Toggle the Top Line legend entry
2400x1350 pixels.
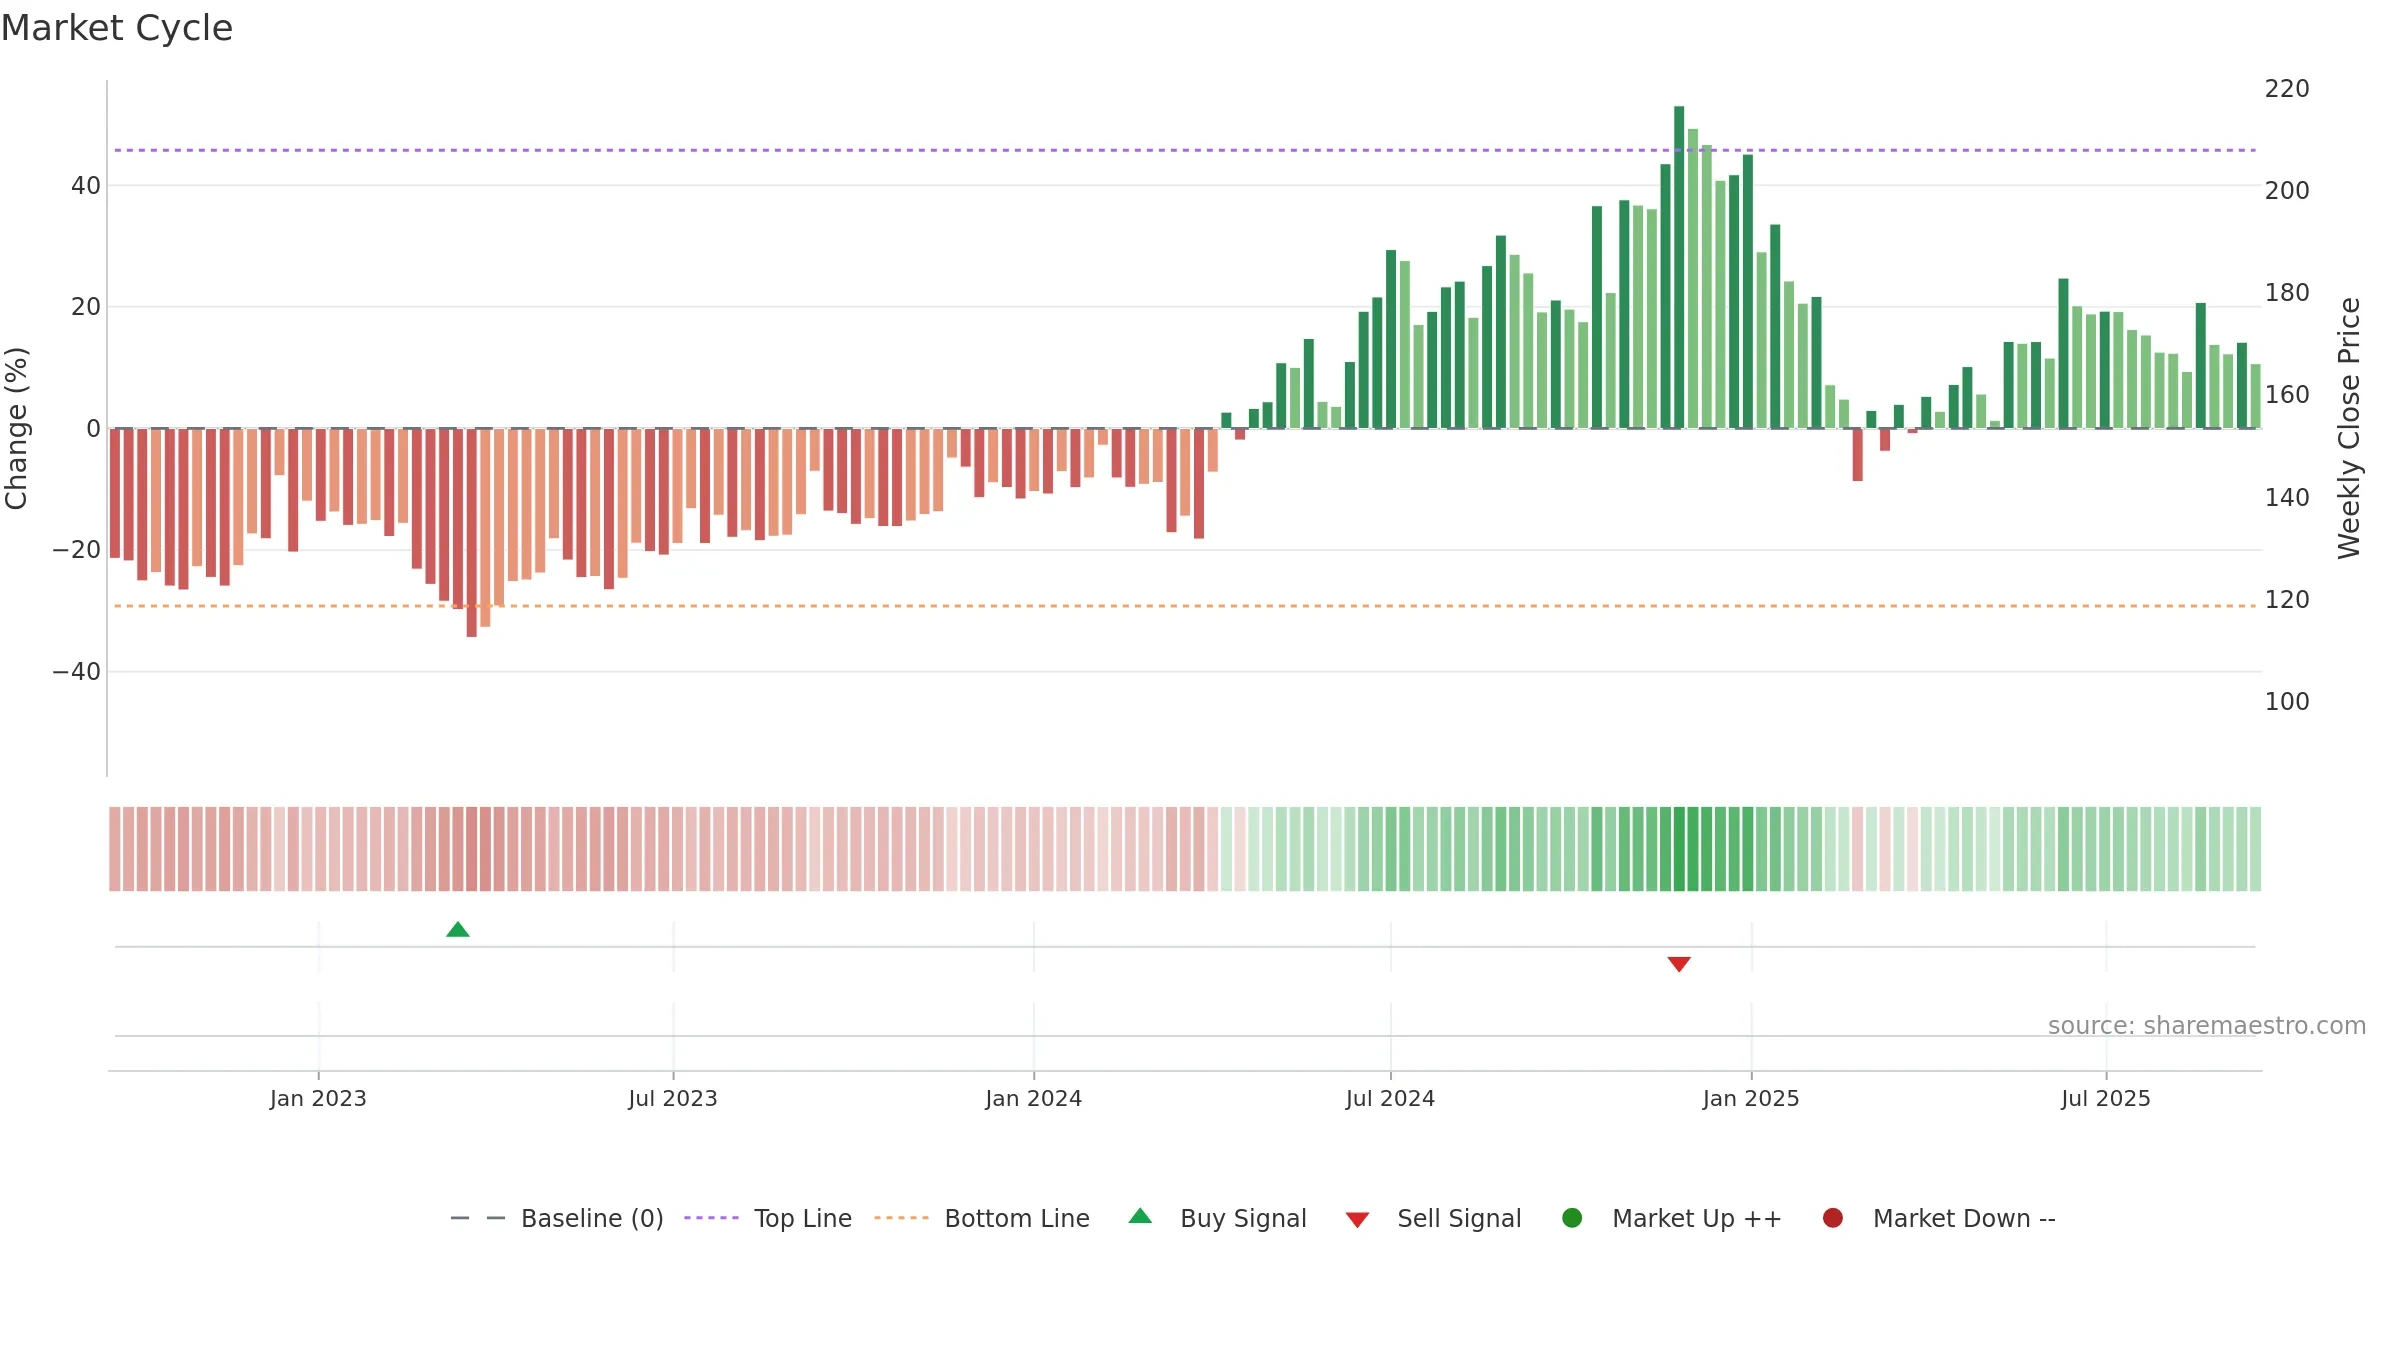click(768, 1218)
